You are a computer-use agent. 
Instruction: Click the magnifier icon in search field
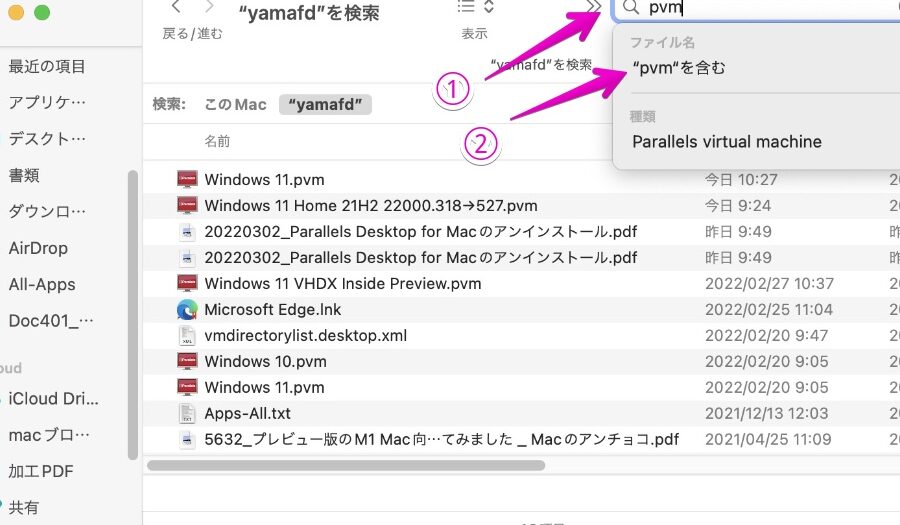pyautogui.click(x=631, y=7)
